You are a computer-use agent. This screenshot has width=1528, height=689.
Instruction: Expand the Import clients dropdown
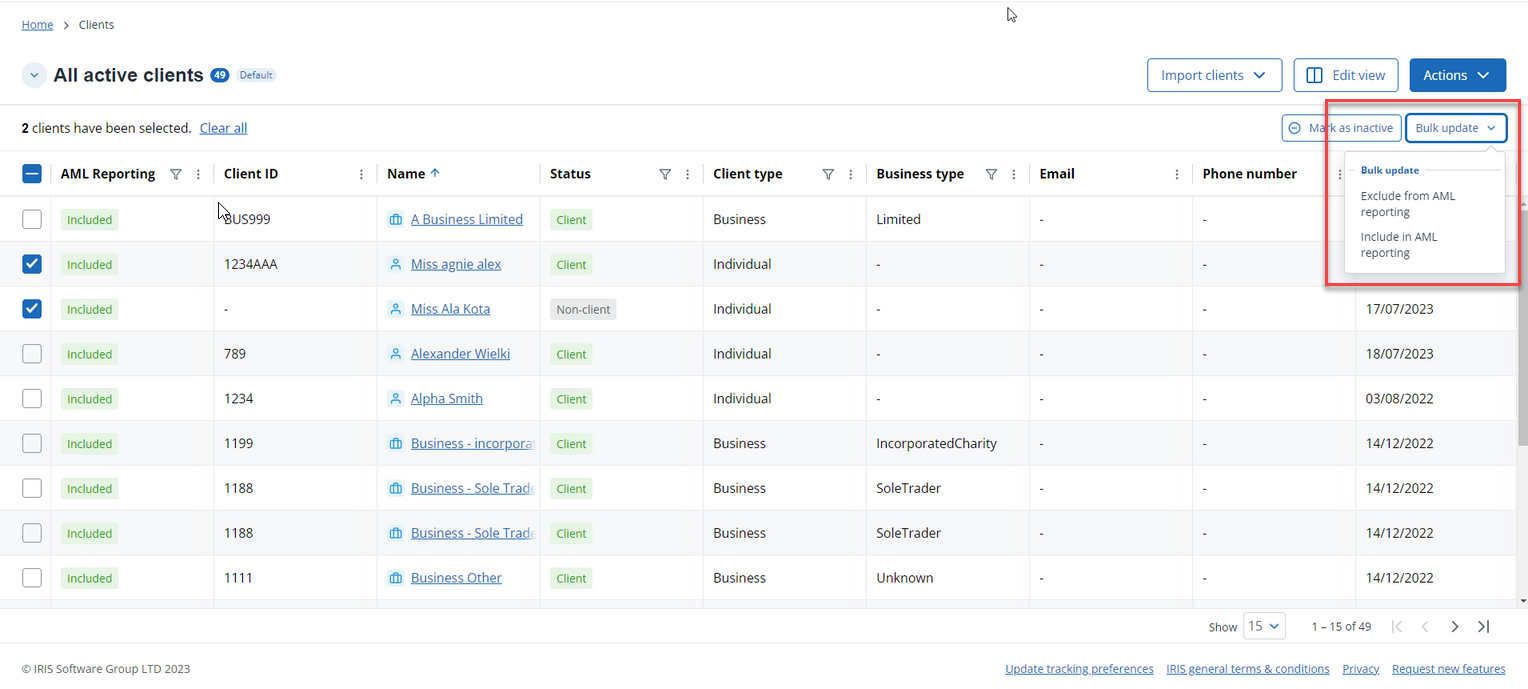click(x=1214, y=75)
